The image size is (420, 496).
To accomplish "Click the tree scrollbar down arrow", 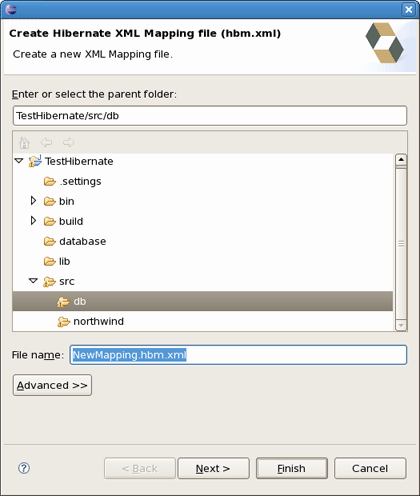I will pos(401,325).
